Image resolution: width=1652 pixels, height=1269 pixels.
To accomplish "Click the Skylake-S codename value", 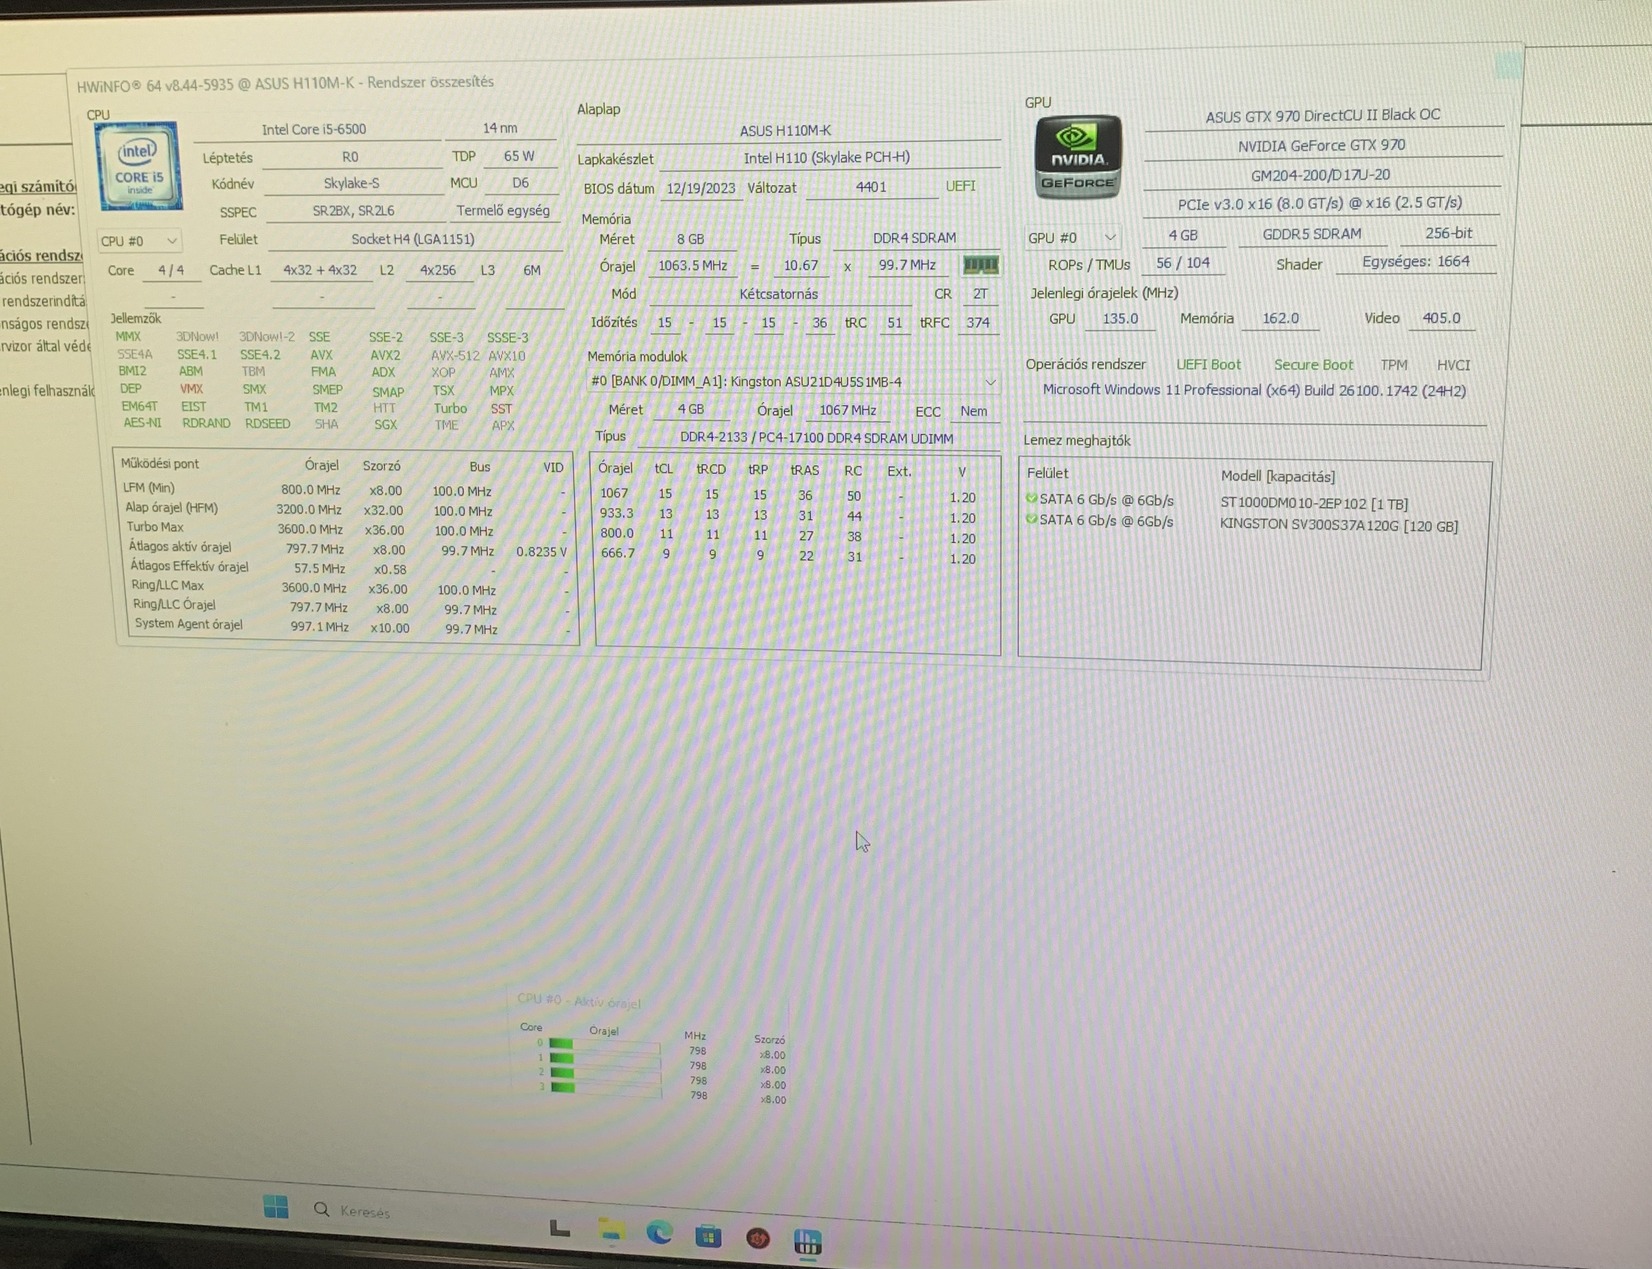I will (352, 183).
